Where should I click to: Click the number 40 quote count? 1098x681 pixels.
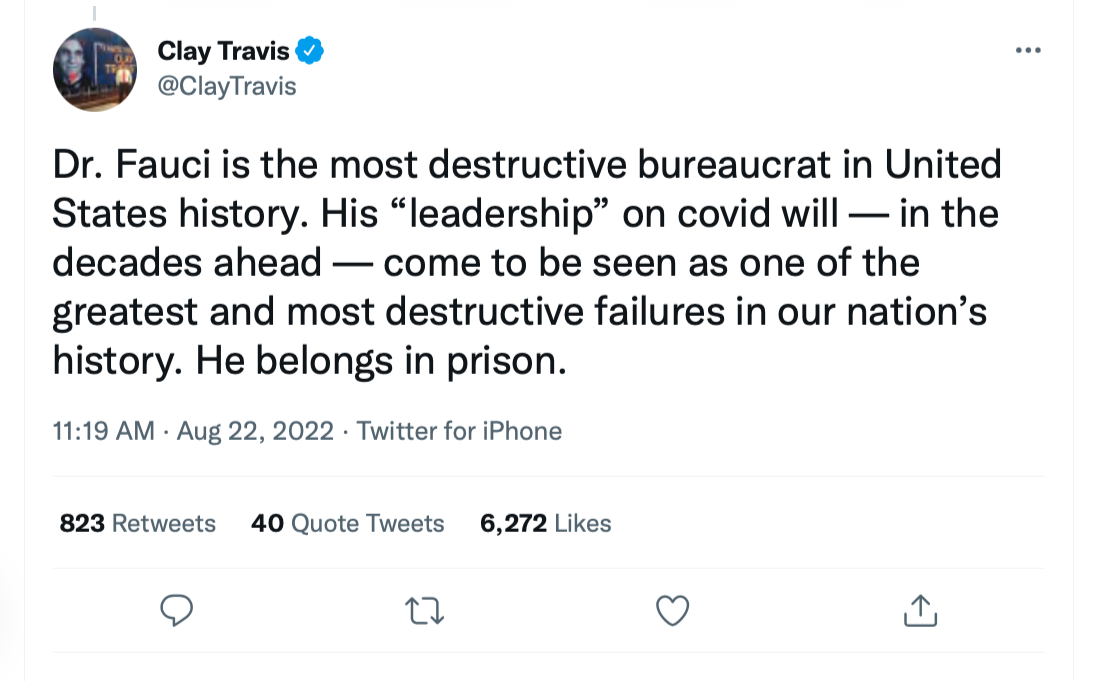point(267,523)
